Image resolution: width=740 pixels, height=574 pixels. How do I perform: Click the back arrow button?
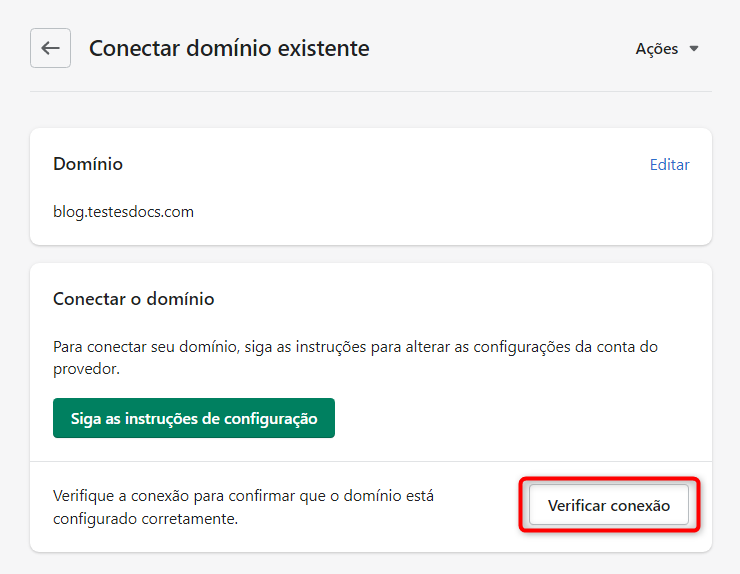(50, 48)
